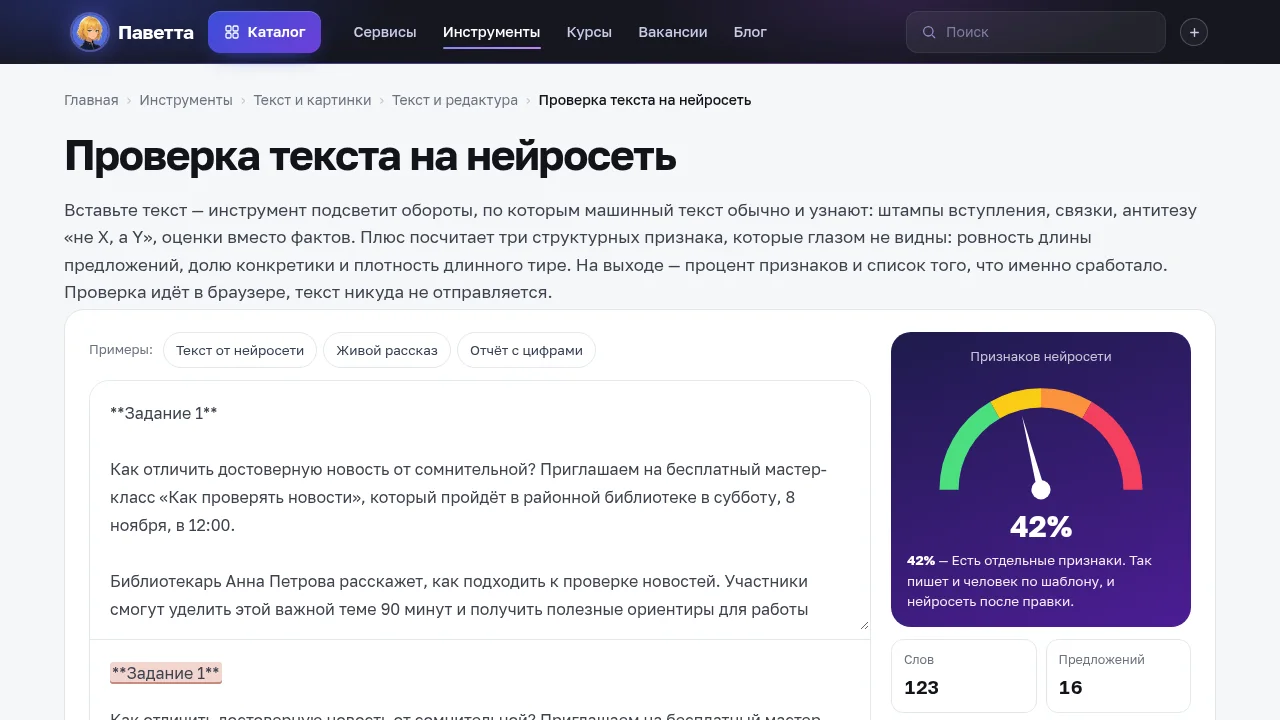Focus the Поиск search field
This screenshot has width=1280, height=720.
pyautogui.click(x=1036, y=32)
